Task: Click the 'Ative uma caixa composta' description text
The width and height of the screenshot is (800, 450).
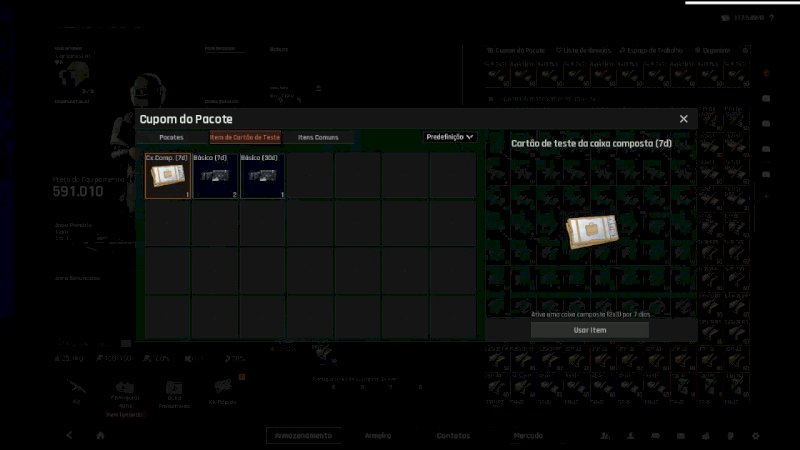Action: pos(591,314)
